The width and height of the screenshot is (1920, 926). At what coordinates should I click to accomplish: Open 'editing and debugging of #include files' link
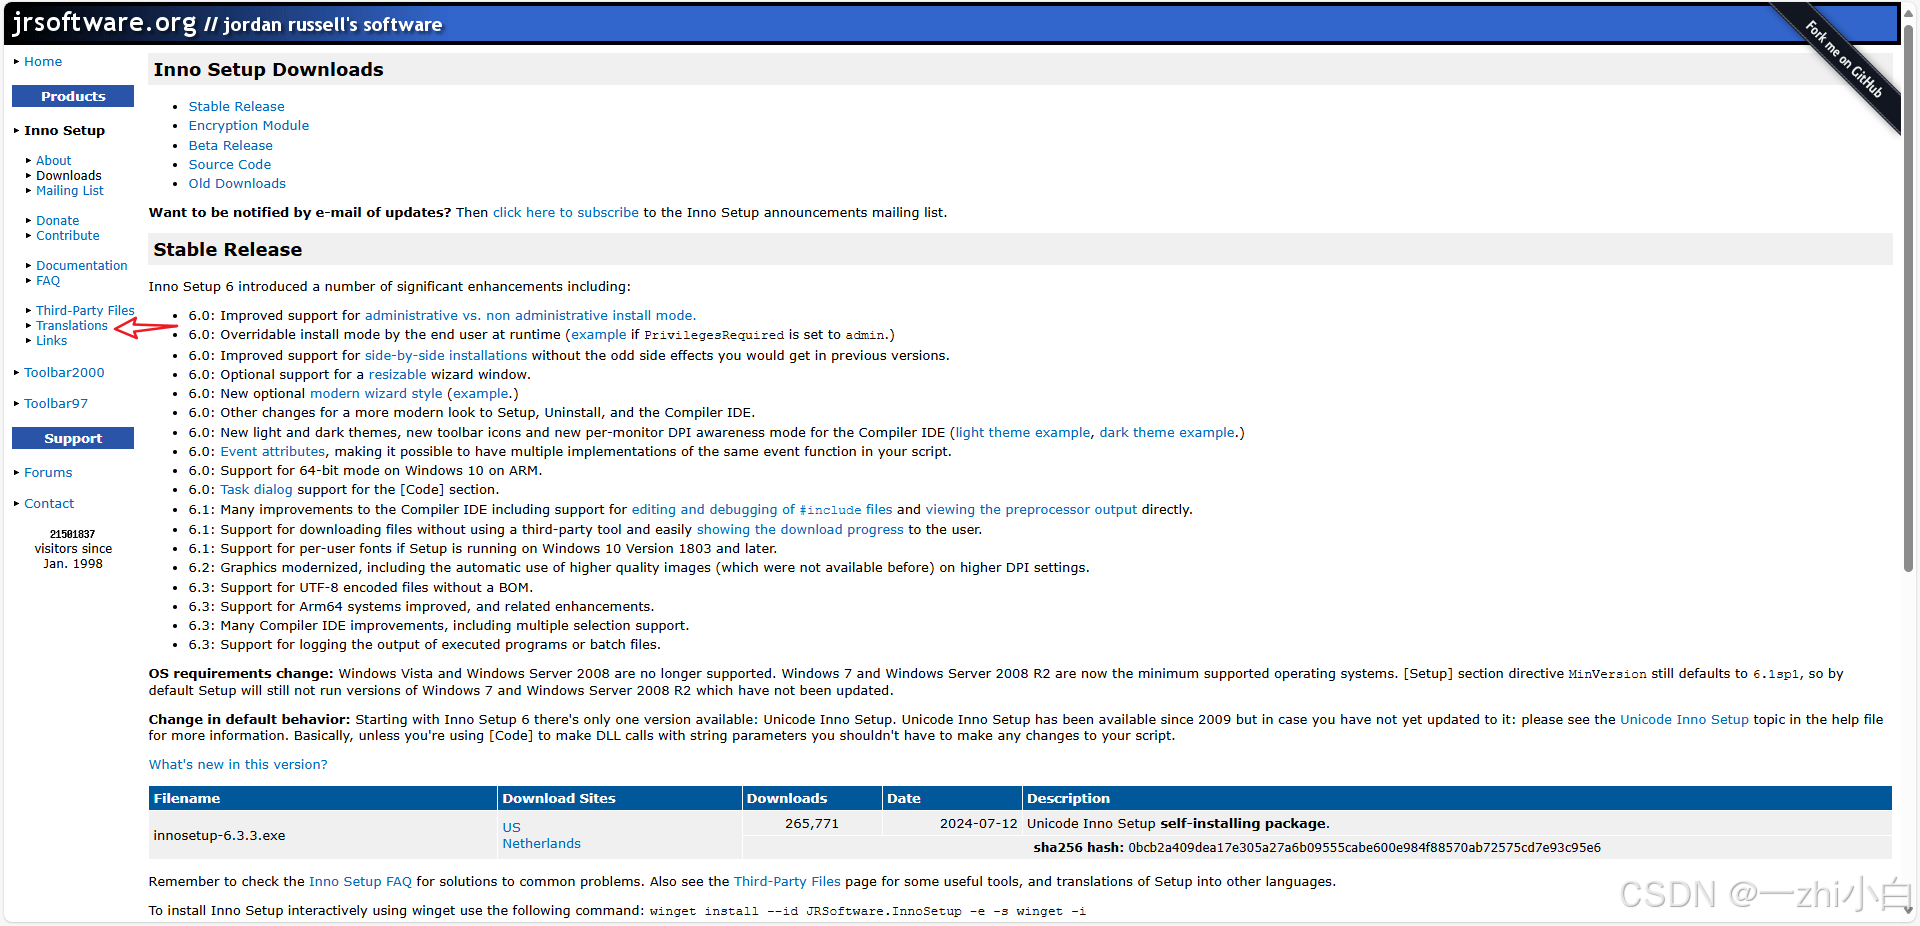click(x=762, y=510)
